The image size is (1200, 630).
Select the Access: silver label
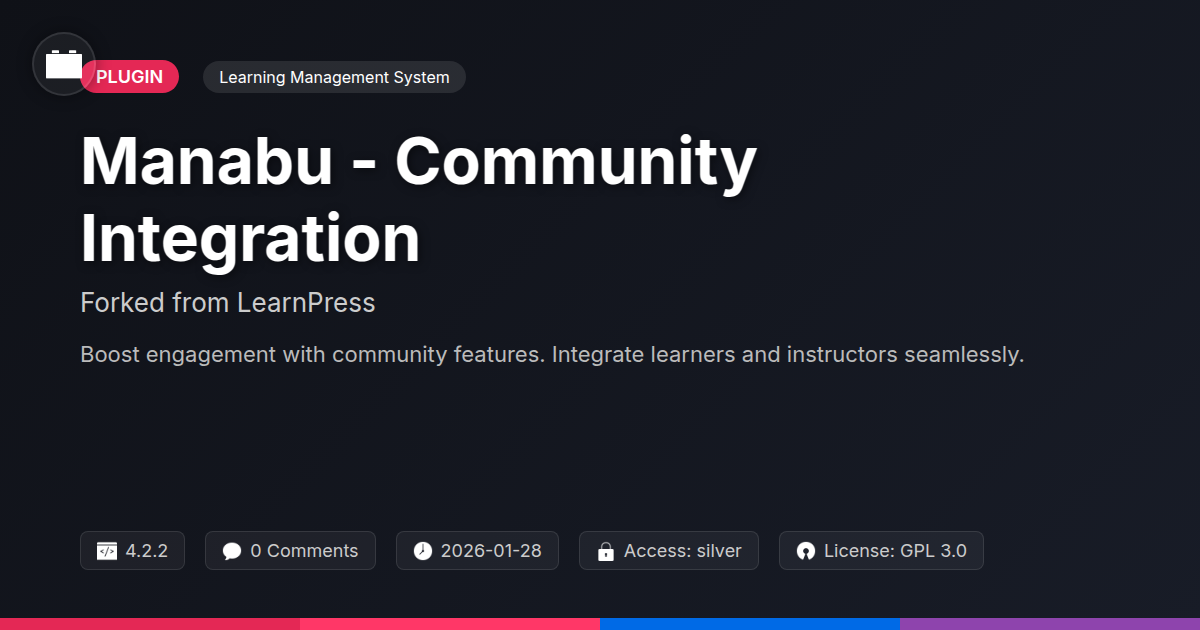tap(683, 551)
